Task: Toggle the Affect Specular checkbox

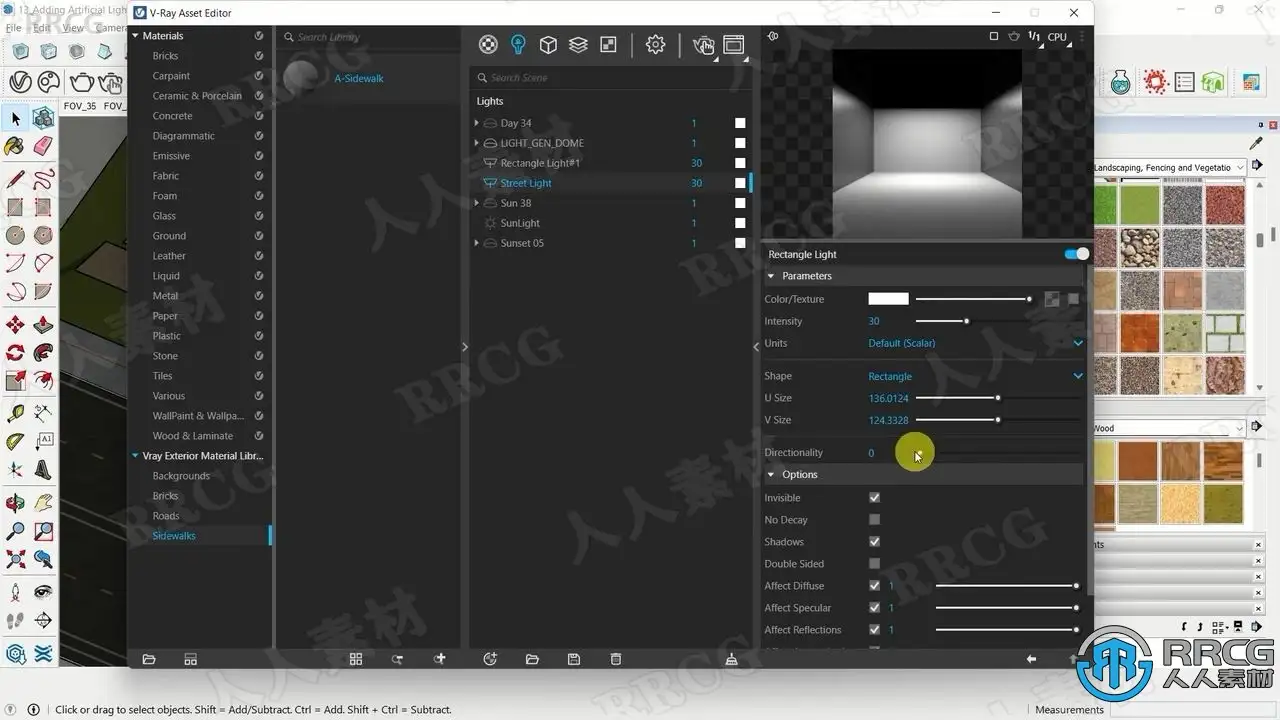Action: point(875,608)
